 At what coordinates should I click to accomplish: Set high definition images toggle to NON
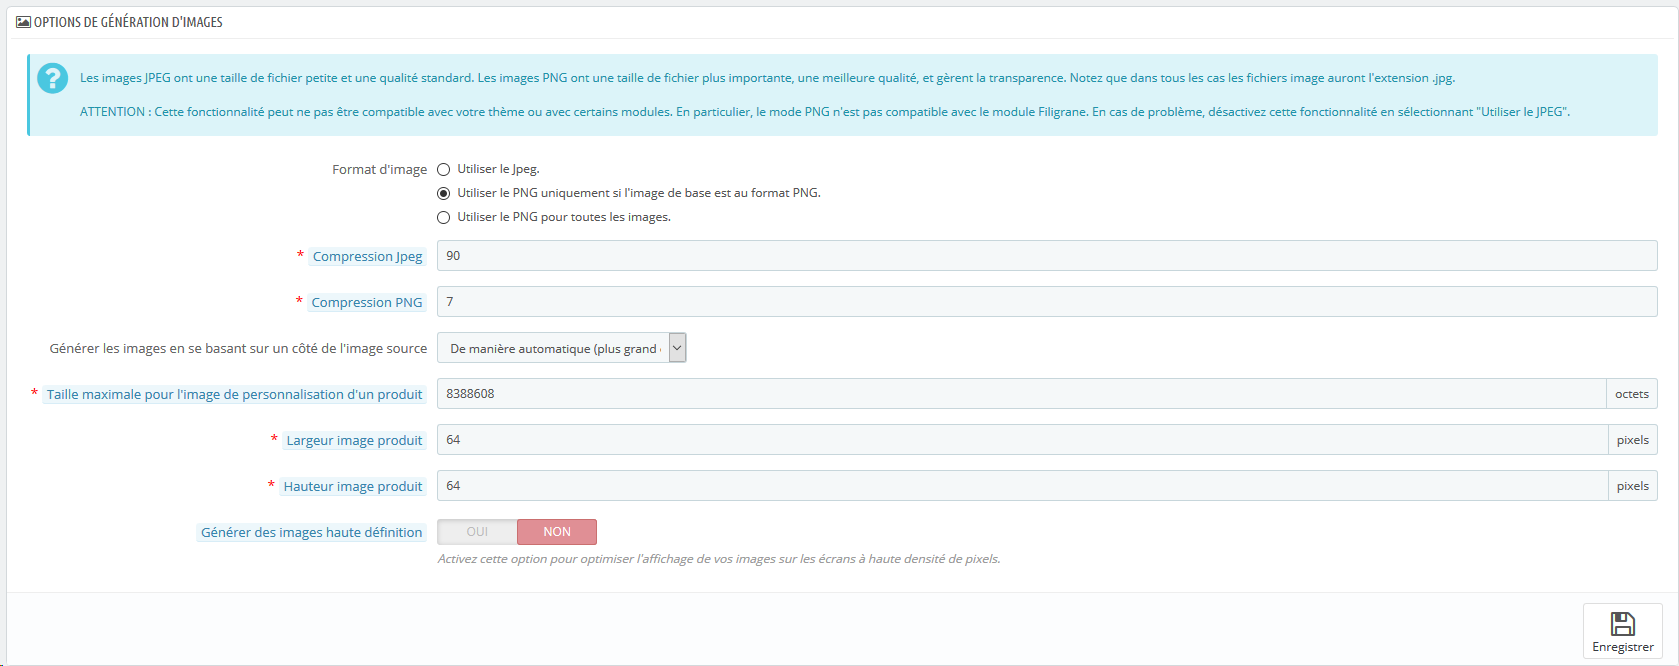(x=557, y=532)
